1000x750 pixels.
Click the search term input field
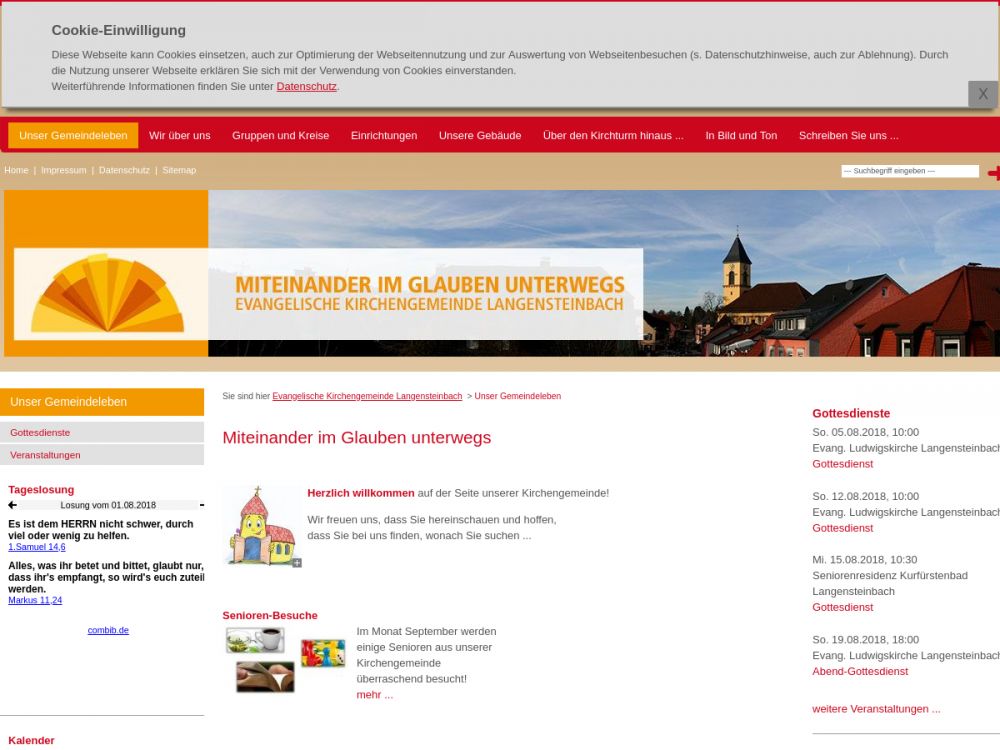tap(909, 171)
